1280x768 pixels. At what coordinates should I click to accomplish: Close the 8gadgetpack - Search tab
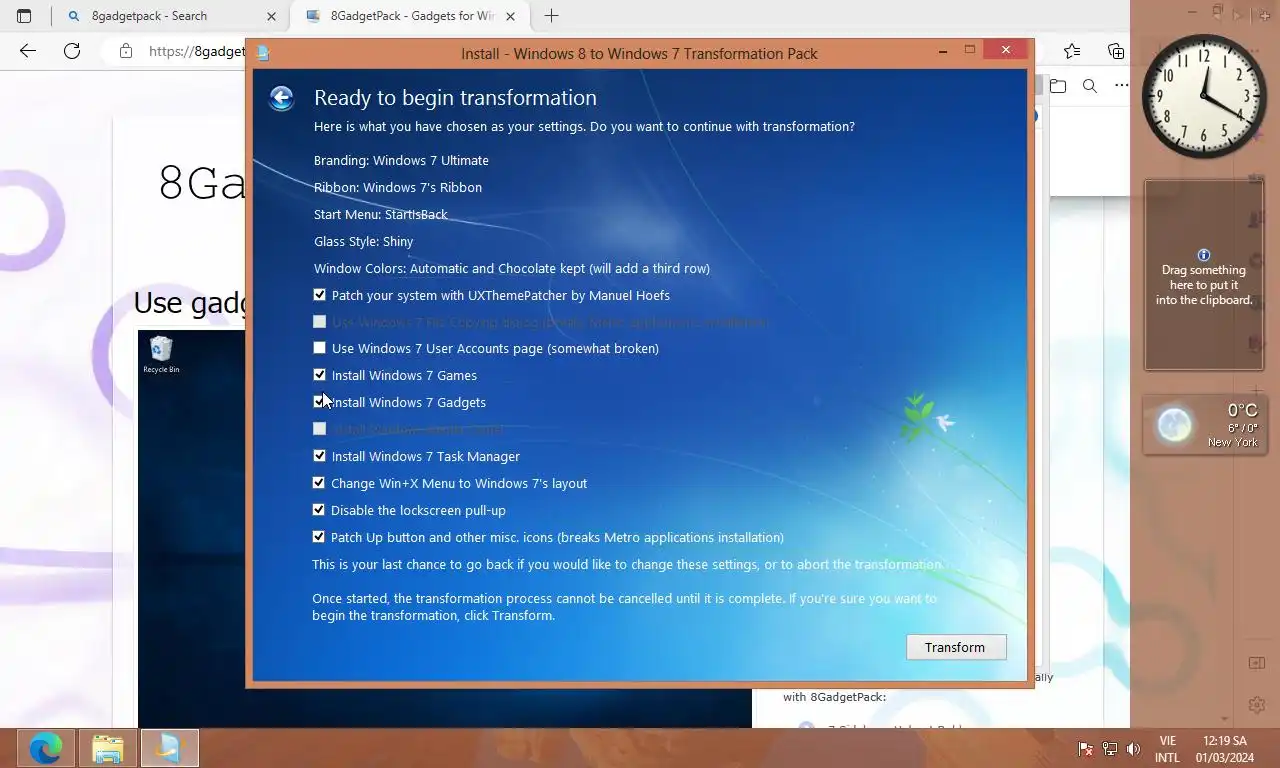[x=271, y=16]
